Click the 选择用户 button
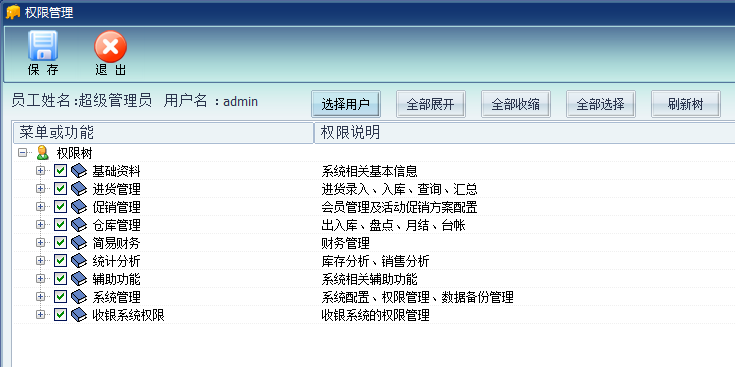This screenshot has height=367, width=735. [x=346, y=104]
